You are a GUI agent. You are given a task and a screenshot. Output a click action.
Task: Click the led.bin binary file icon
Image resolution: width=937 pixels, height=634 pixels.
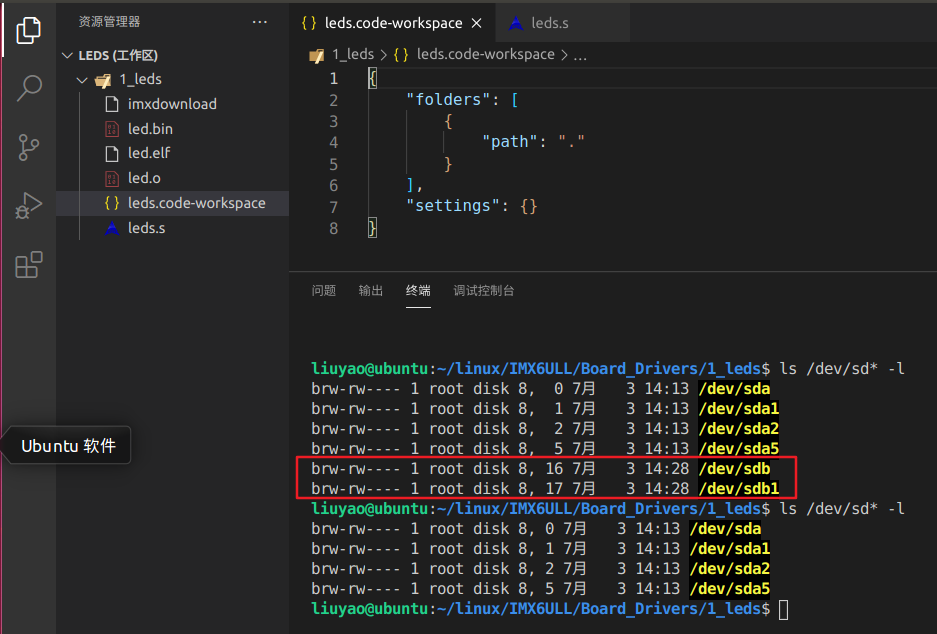tap(112, 129)
